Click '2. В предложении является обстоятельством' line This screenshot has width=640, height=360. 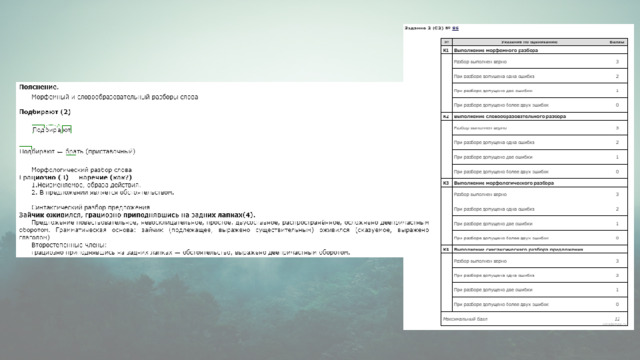103,192
